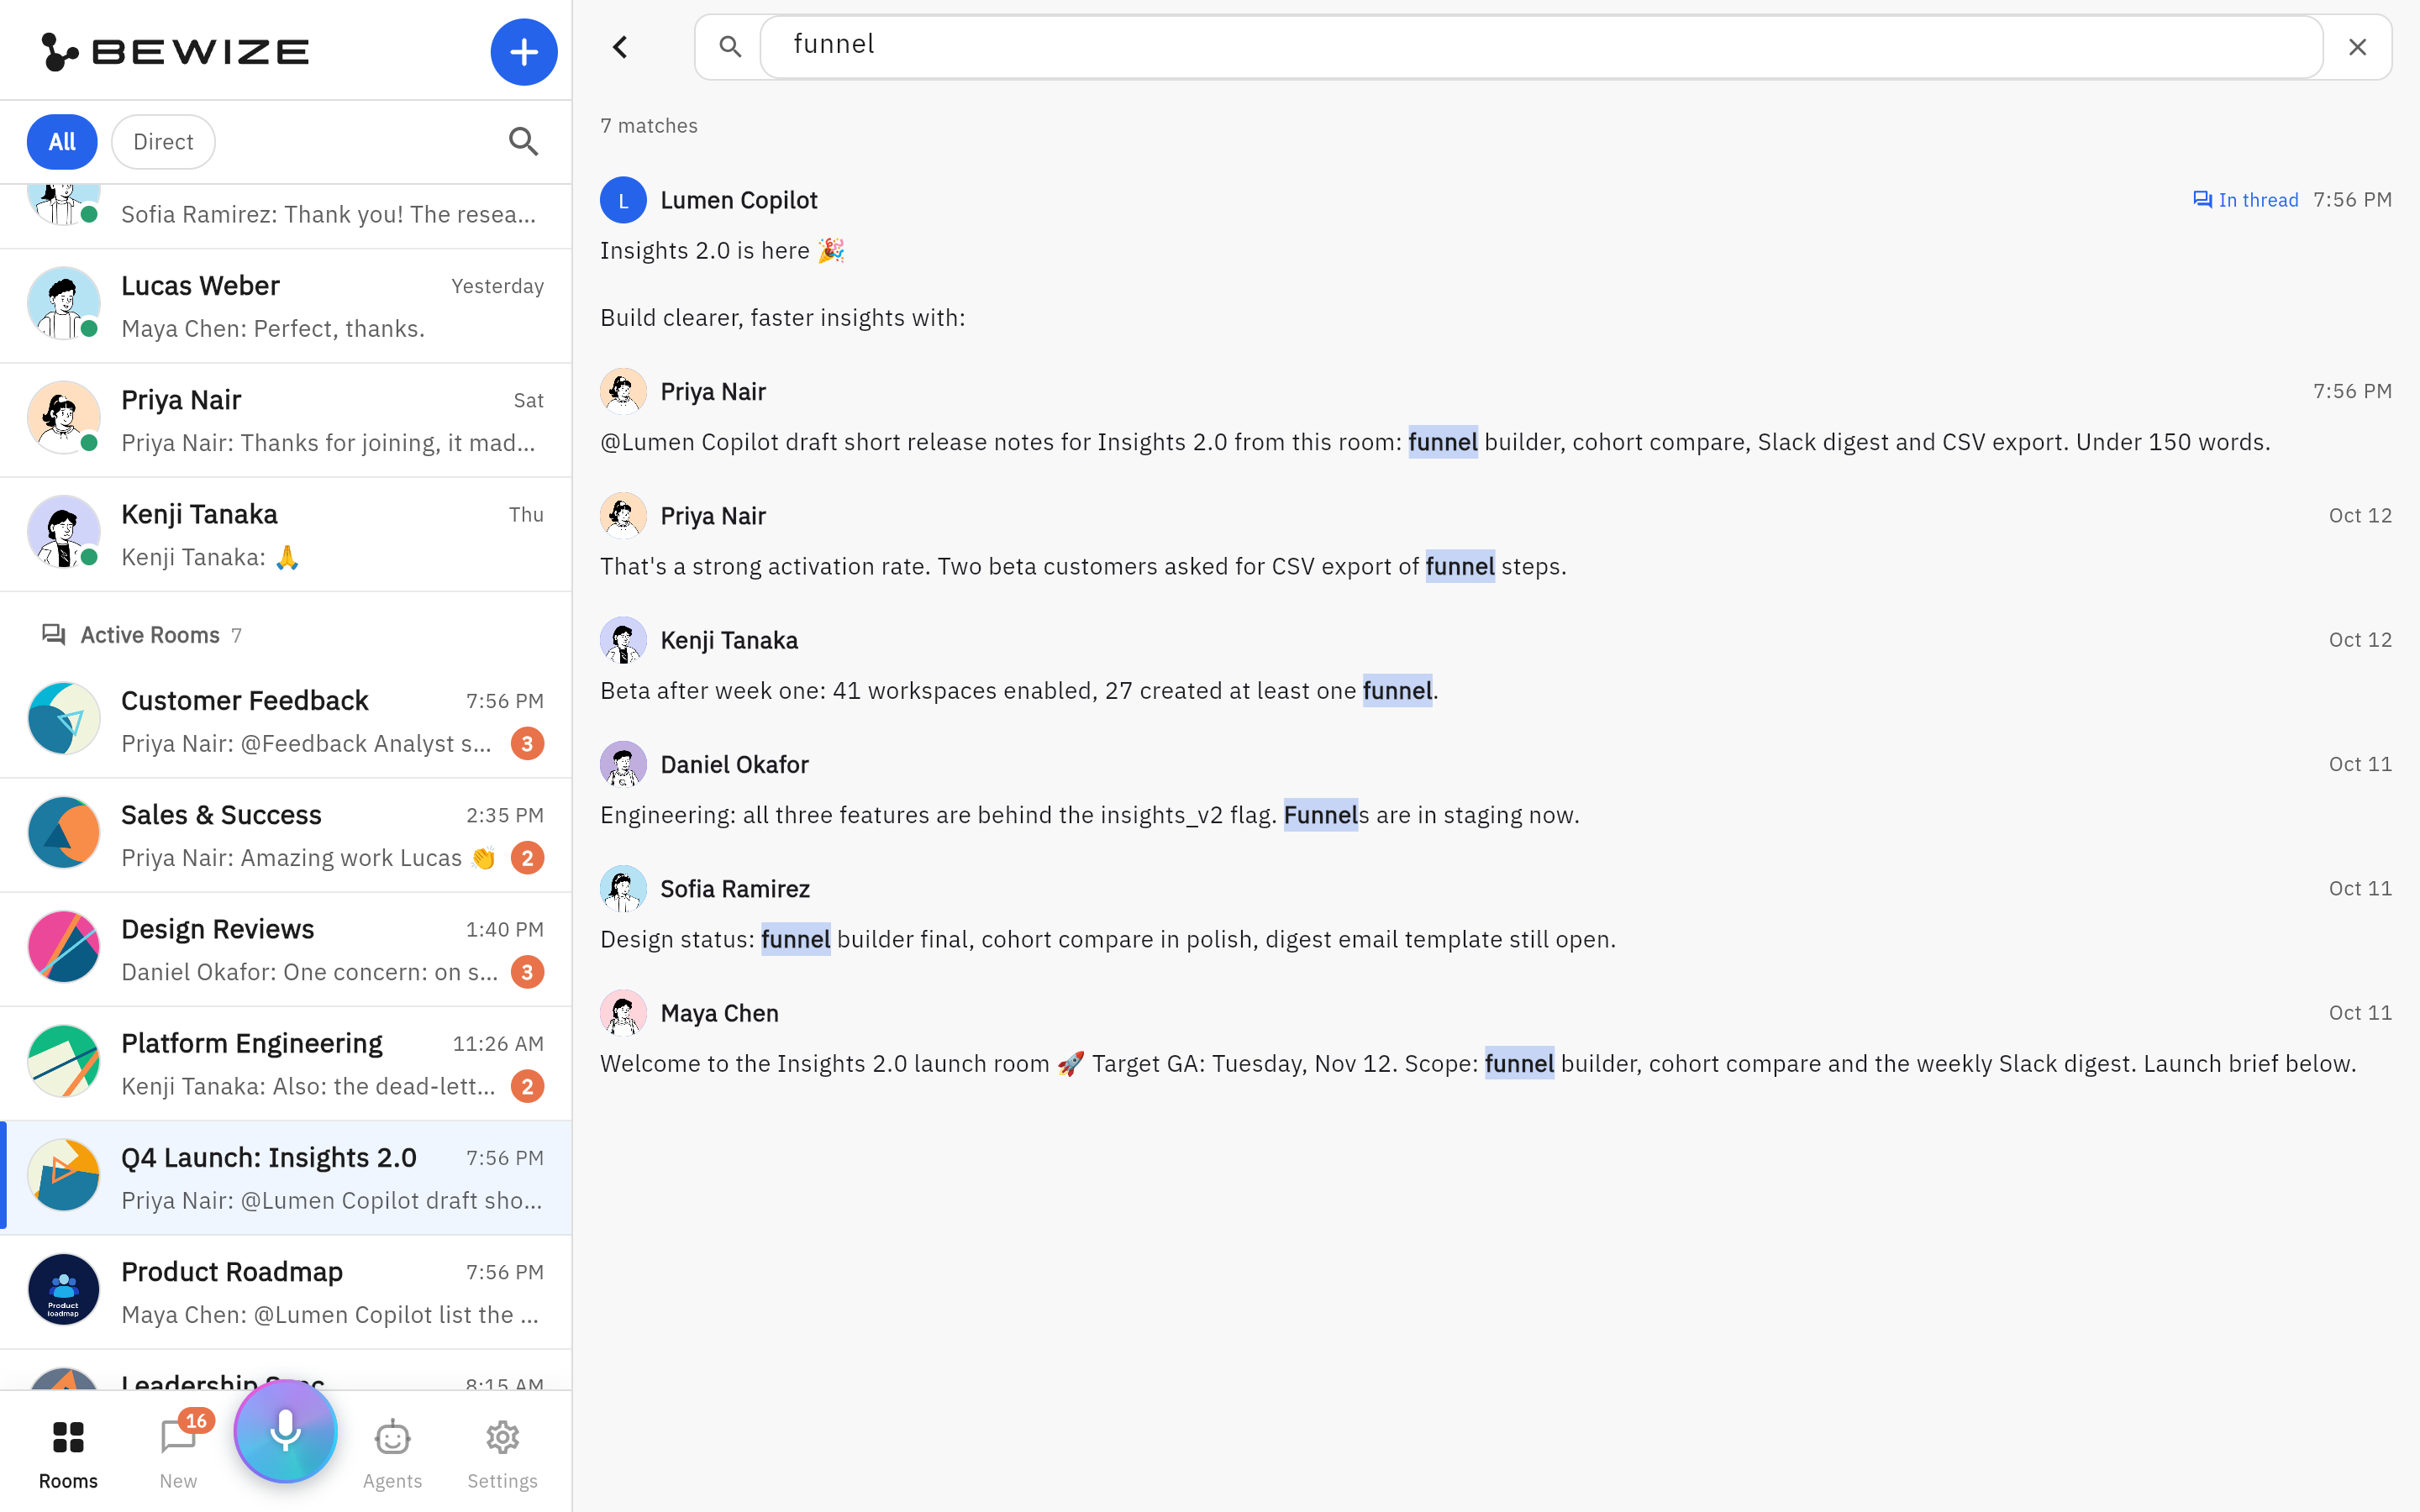Open Lucas Weber direct chat
The image size is (2420, 1512).
coord(286,306)
